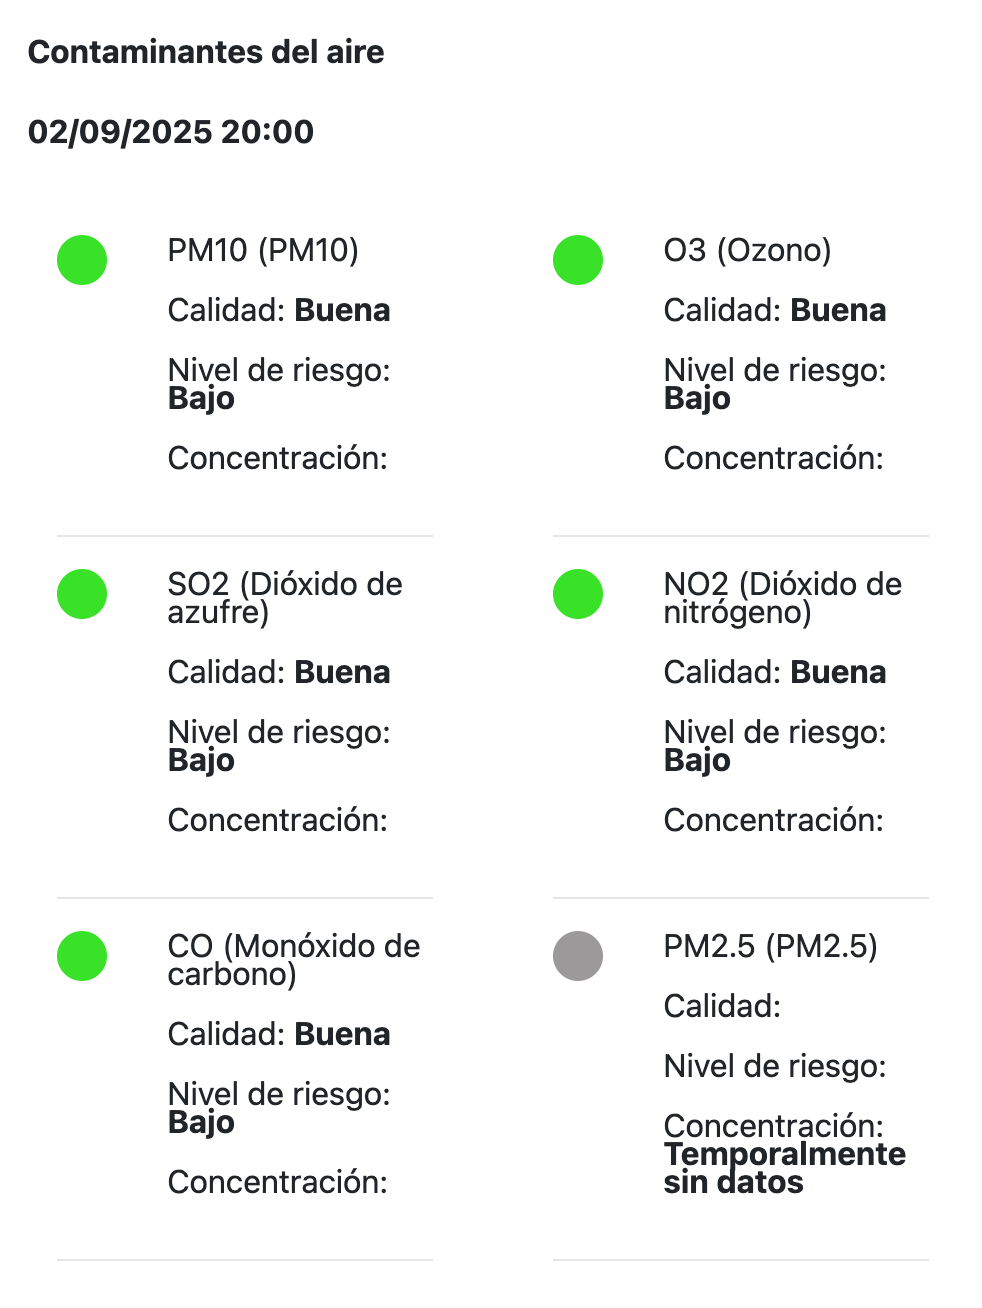Click the green NO2 status dot
This screenshot has width=982, height=1308.
coord(578,594)
